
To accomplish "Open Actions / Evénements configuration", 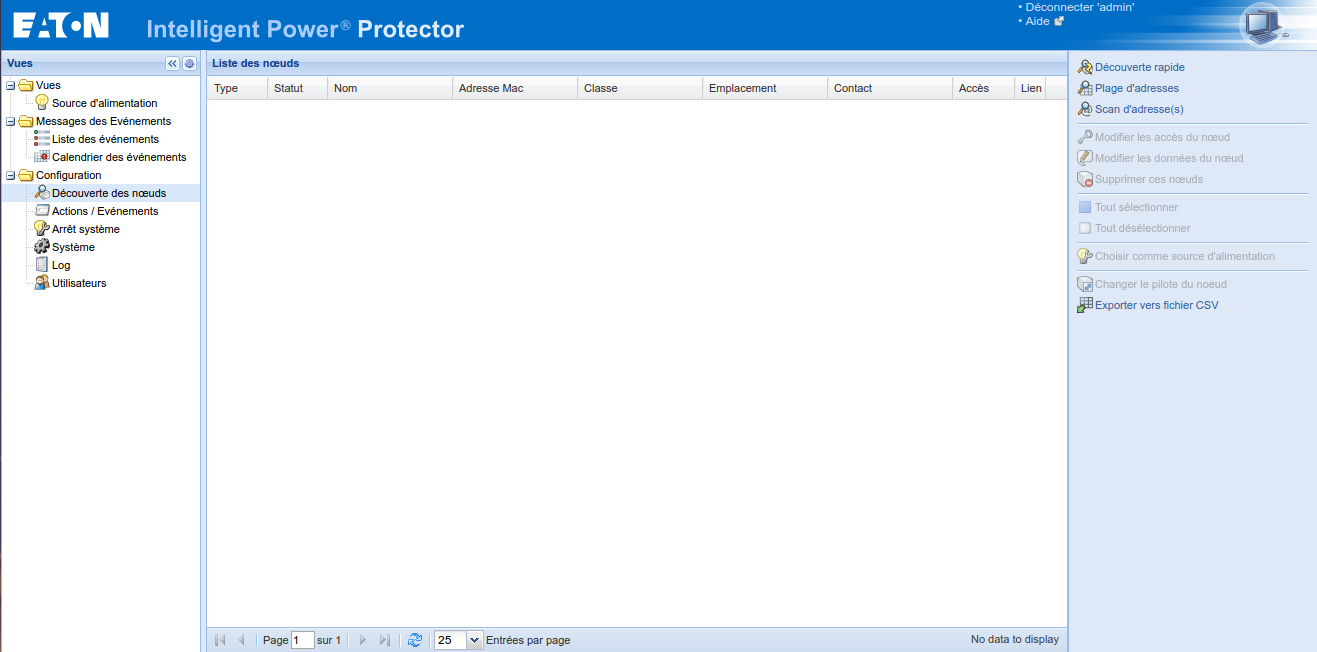I will tap(105, 211).
